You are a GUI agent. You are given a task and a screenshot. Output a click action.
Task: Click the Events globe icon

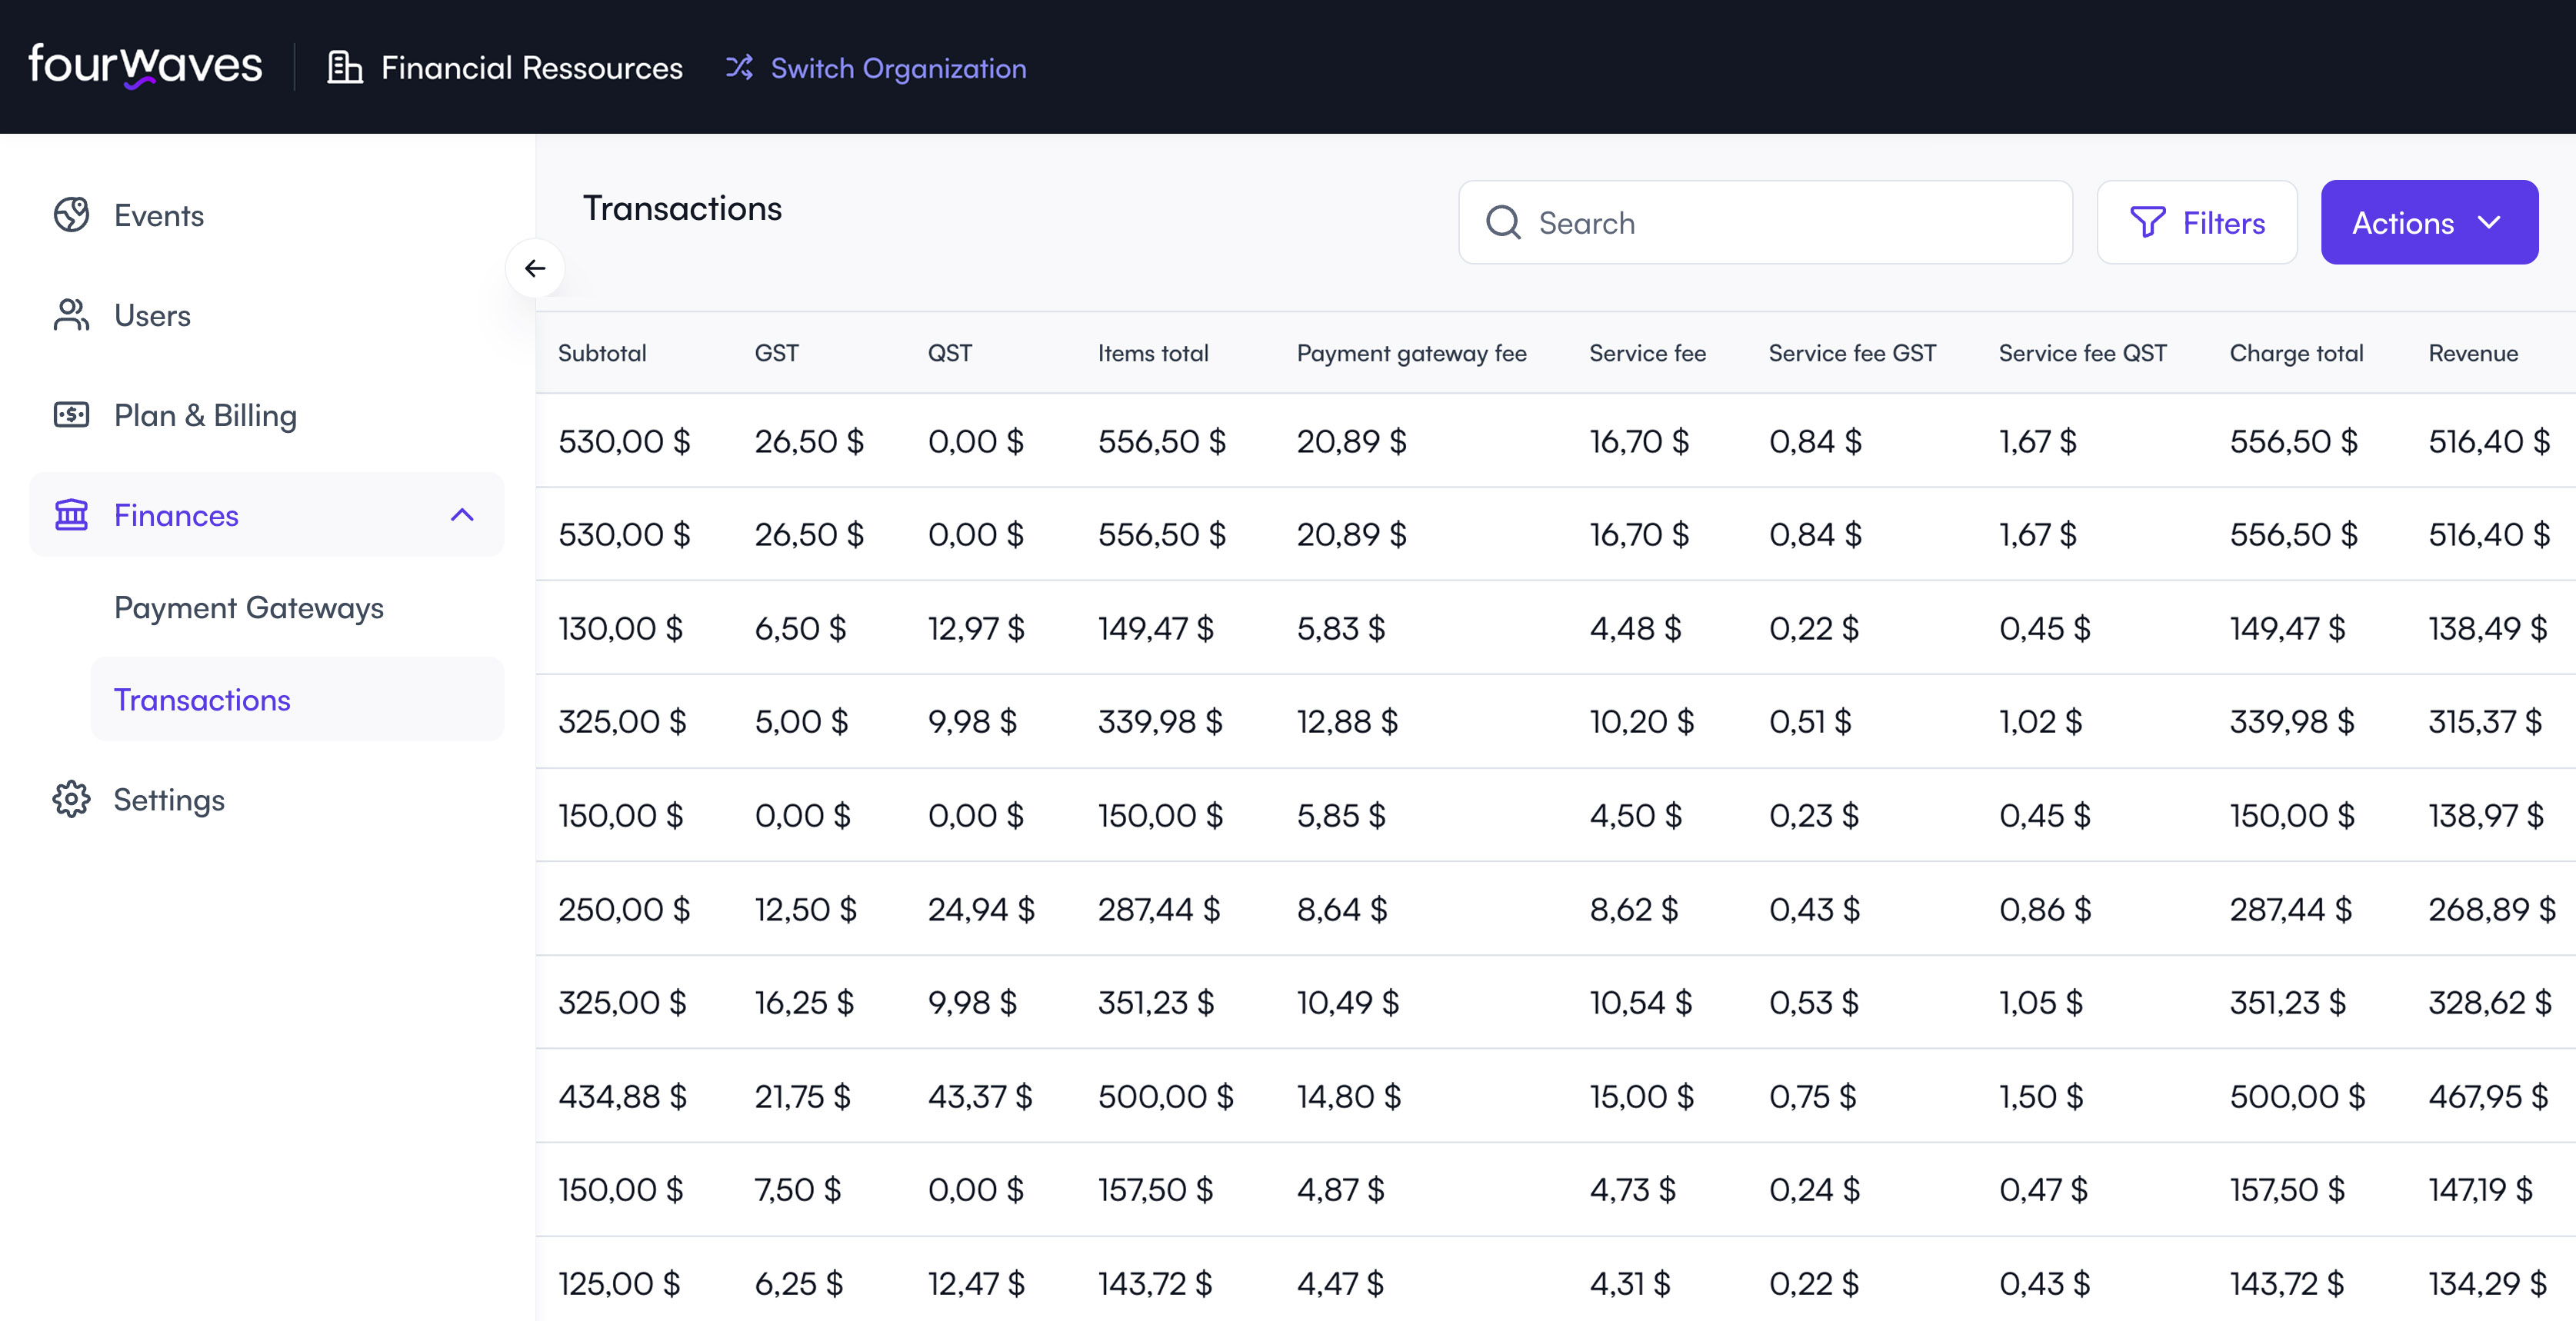click(71, 215)
